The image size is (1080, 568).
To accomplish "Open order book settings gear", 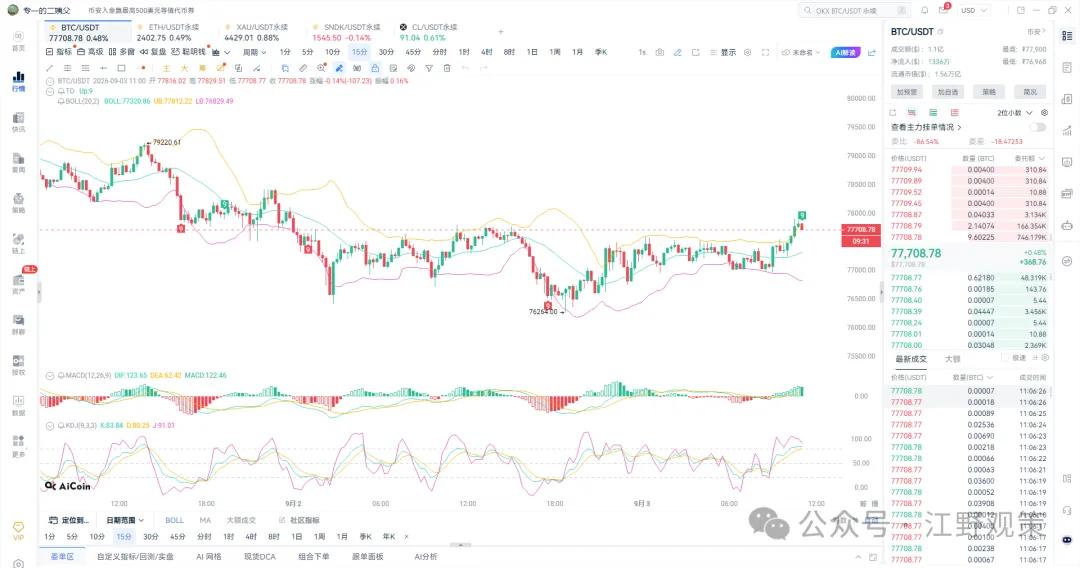I will (1044, 112).
